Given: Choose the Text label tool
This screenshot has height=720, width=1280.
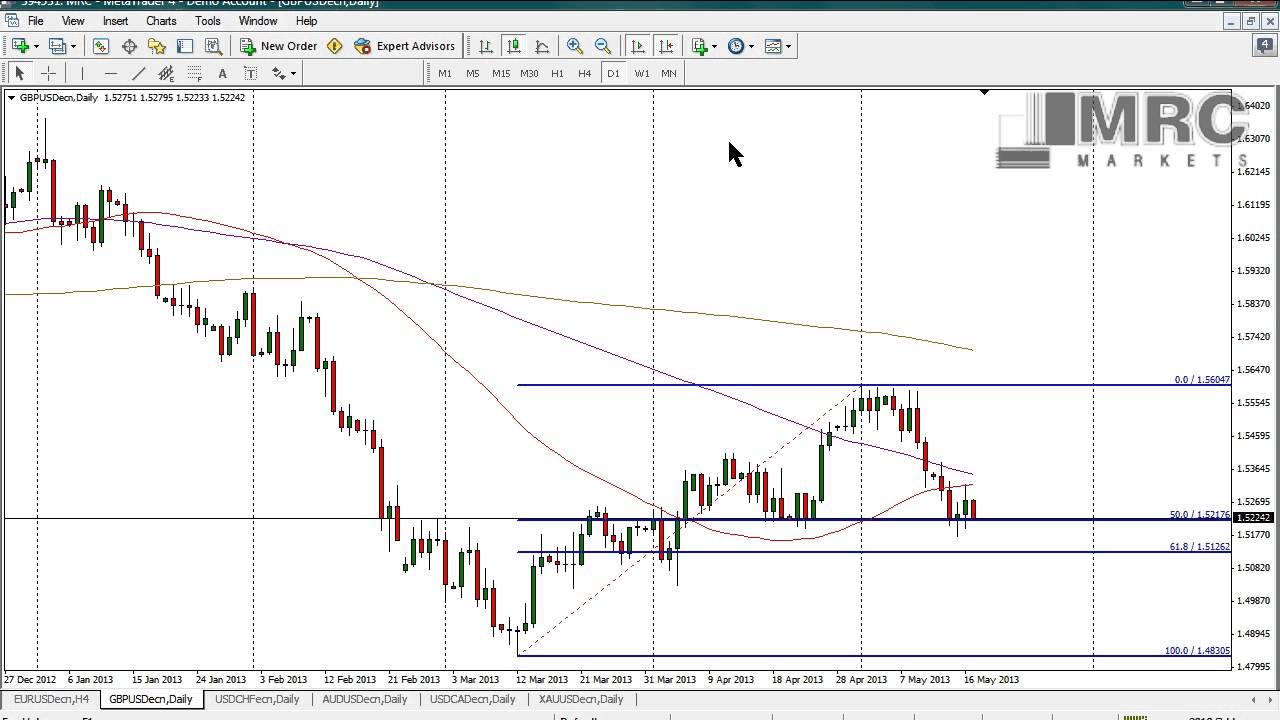Looking at the screenshot, I should [x=222, y=73].
